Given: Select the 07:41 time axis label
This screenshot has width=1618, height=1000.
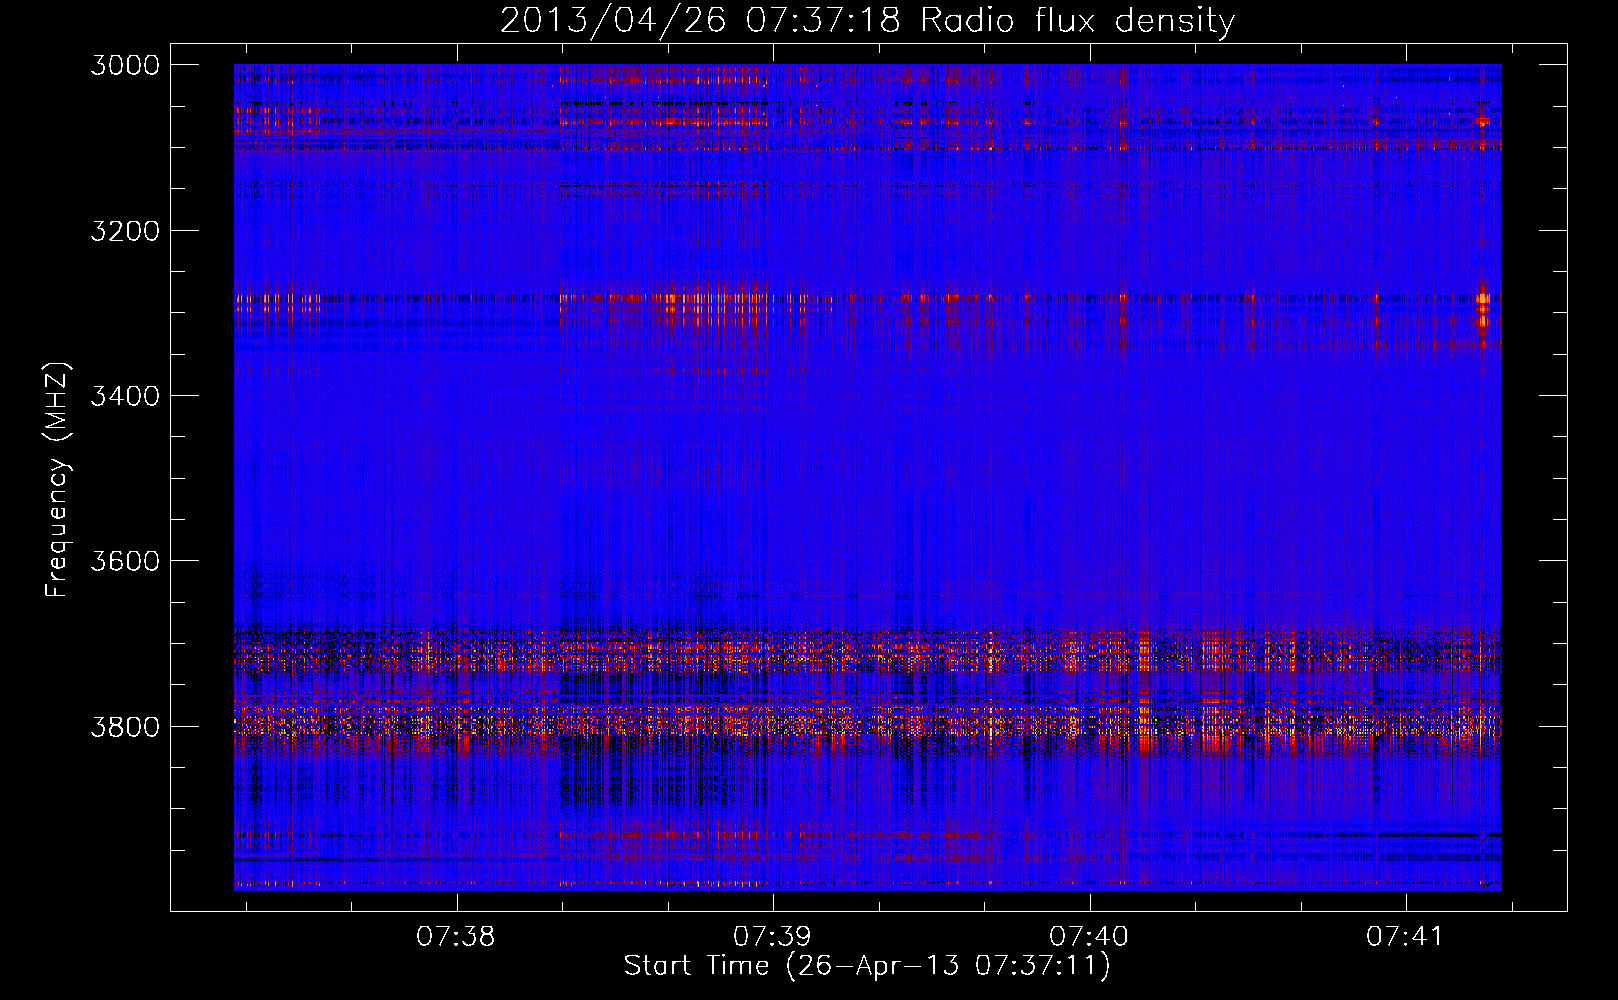Looking at the screenshot, I should [1405, 937].
